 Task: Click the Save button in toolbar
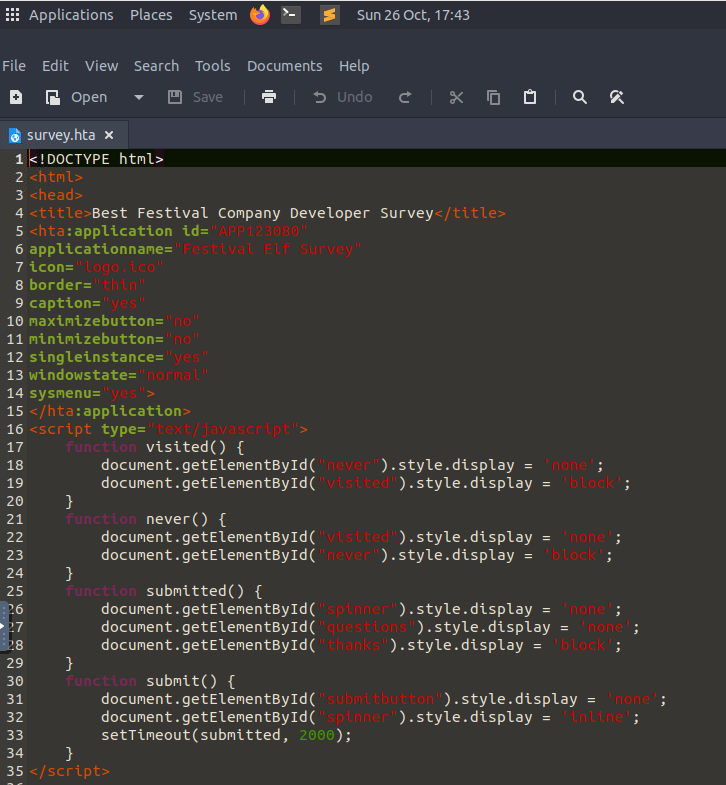click(195, 97)
